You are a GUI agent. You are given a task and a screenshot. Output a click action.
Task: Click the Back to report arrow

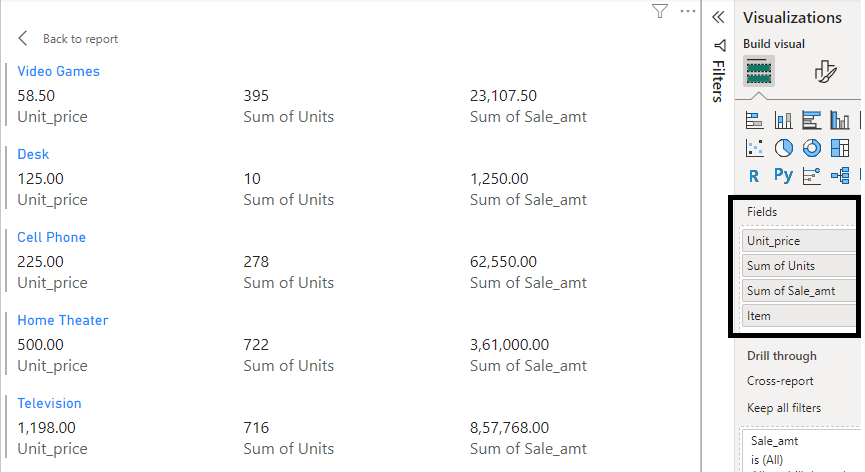click(x=24, y=38)
